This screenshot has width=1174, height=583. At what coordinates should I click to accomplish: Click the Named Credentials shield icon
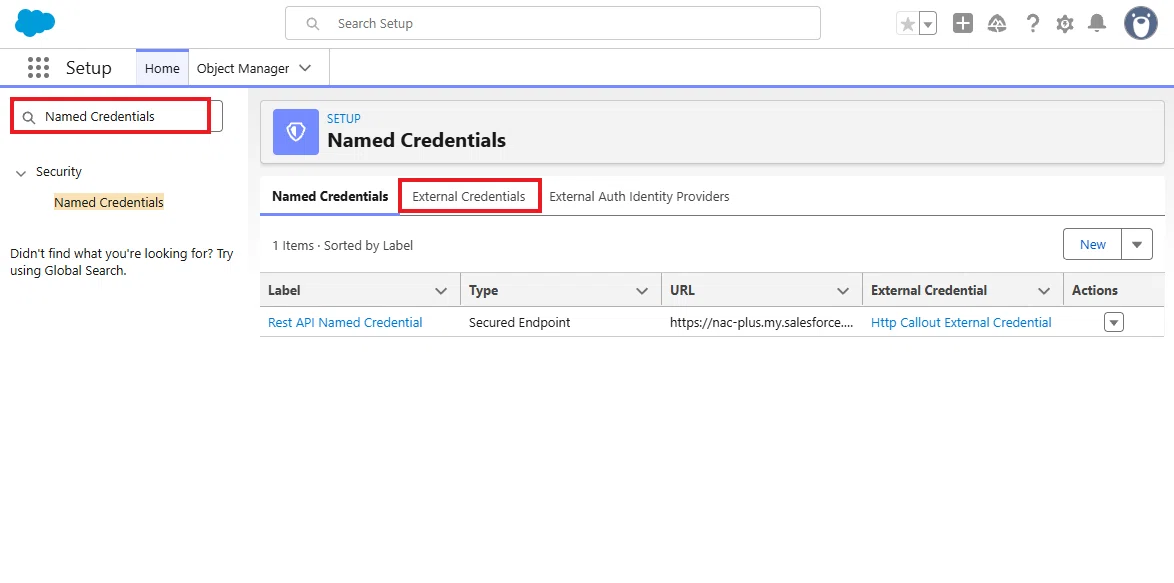click(296, 132)
